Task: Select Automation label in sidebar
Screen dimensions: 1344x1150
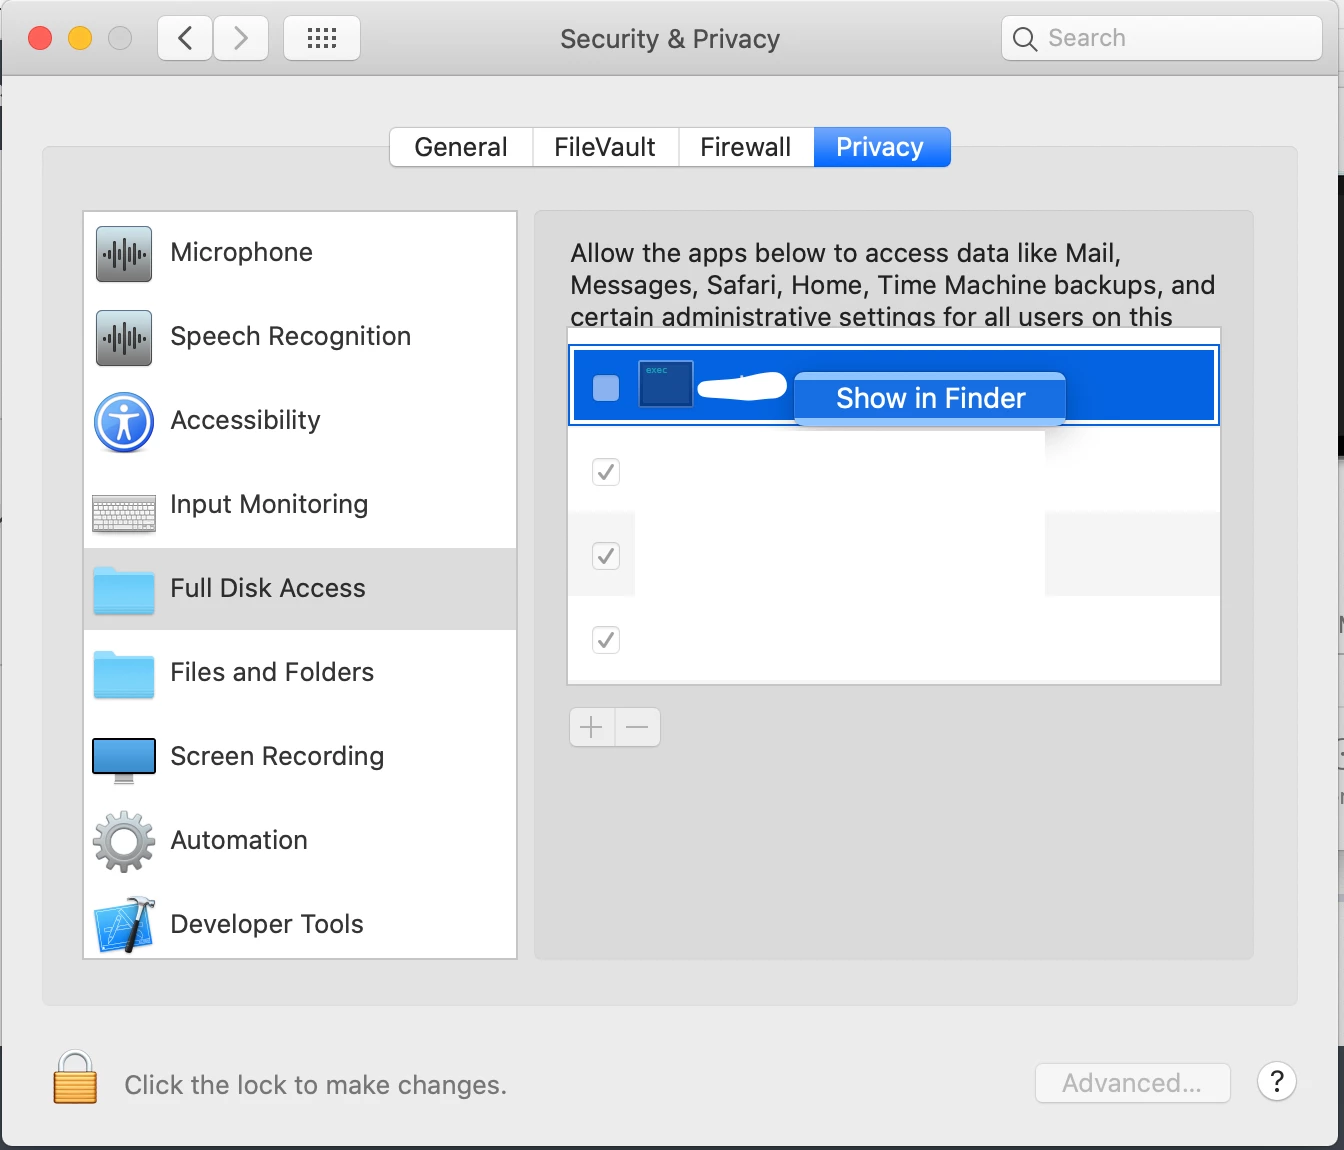Action: tap(239, 840)
